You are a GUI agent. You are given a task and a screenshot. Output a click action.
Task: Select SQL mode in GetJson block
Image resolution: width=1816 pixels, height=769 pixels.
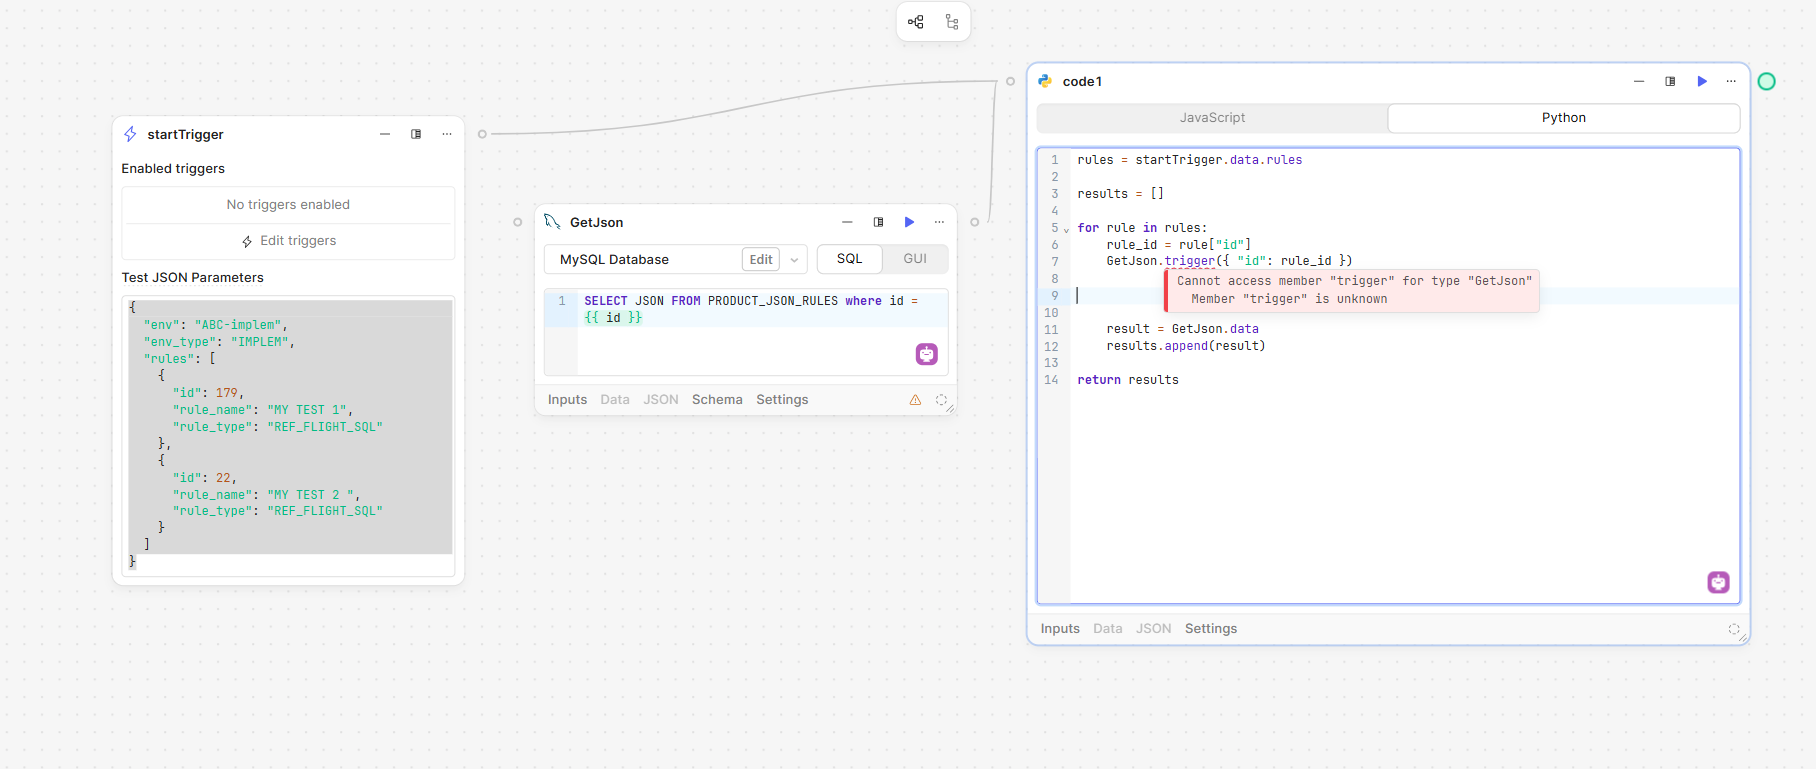849,259
